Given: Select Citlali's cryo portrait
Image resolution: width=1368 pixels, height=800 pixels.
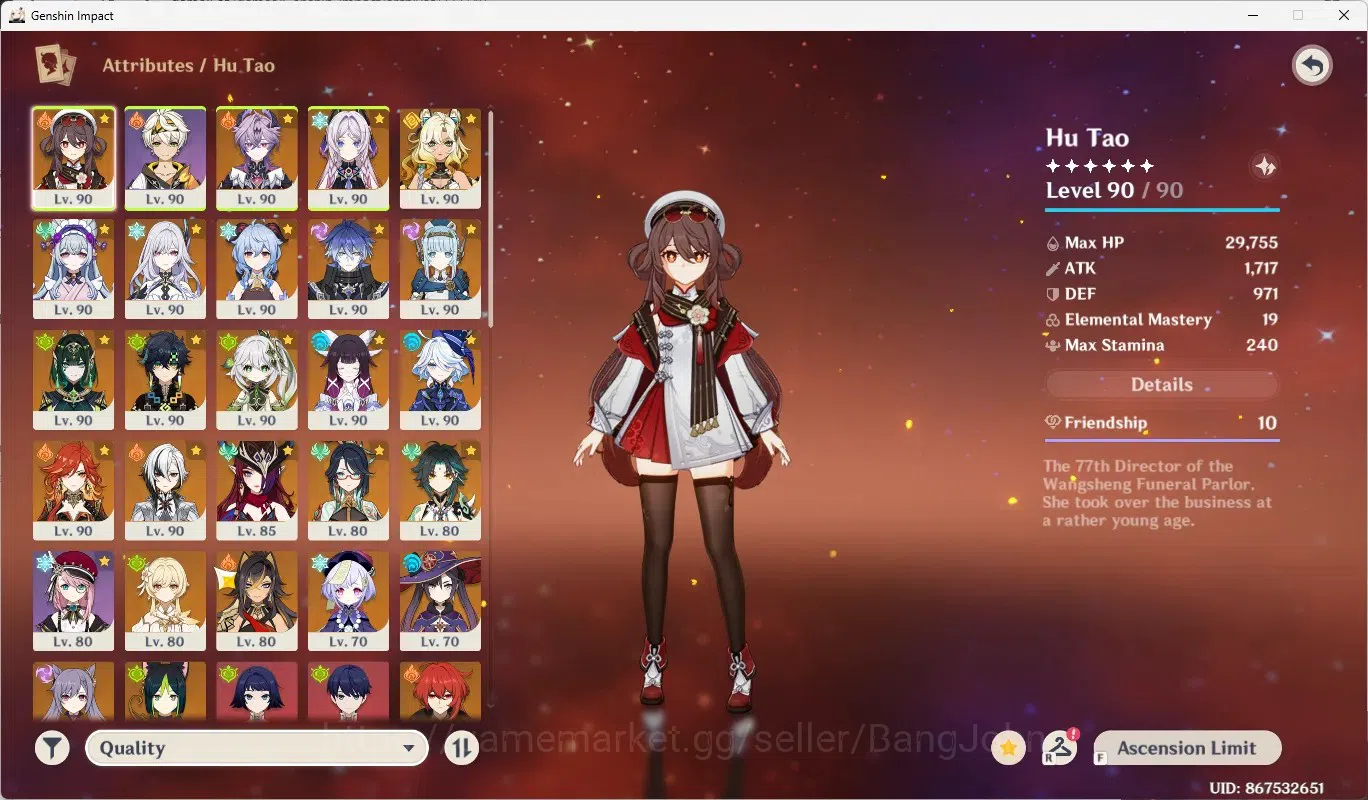Looking at the screenshot, I should pyautogui.click(x=349, y=158).
